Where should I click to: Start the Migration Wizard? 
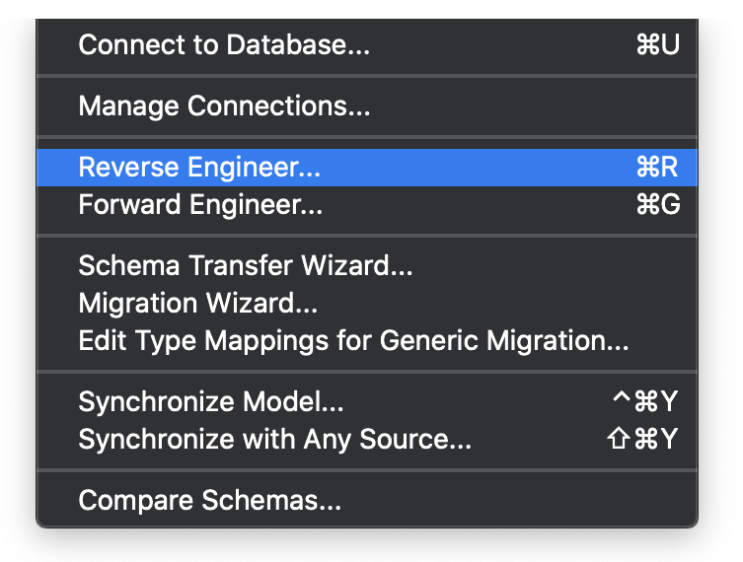(x=198, y=302)
